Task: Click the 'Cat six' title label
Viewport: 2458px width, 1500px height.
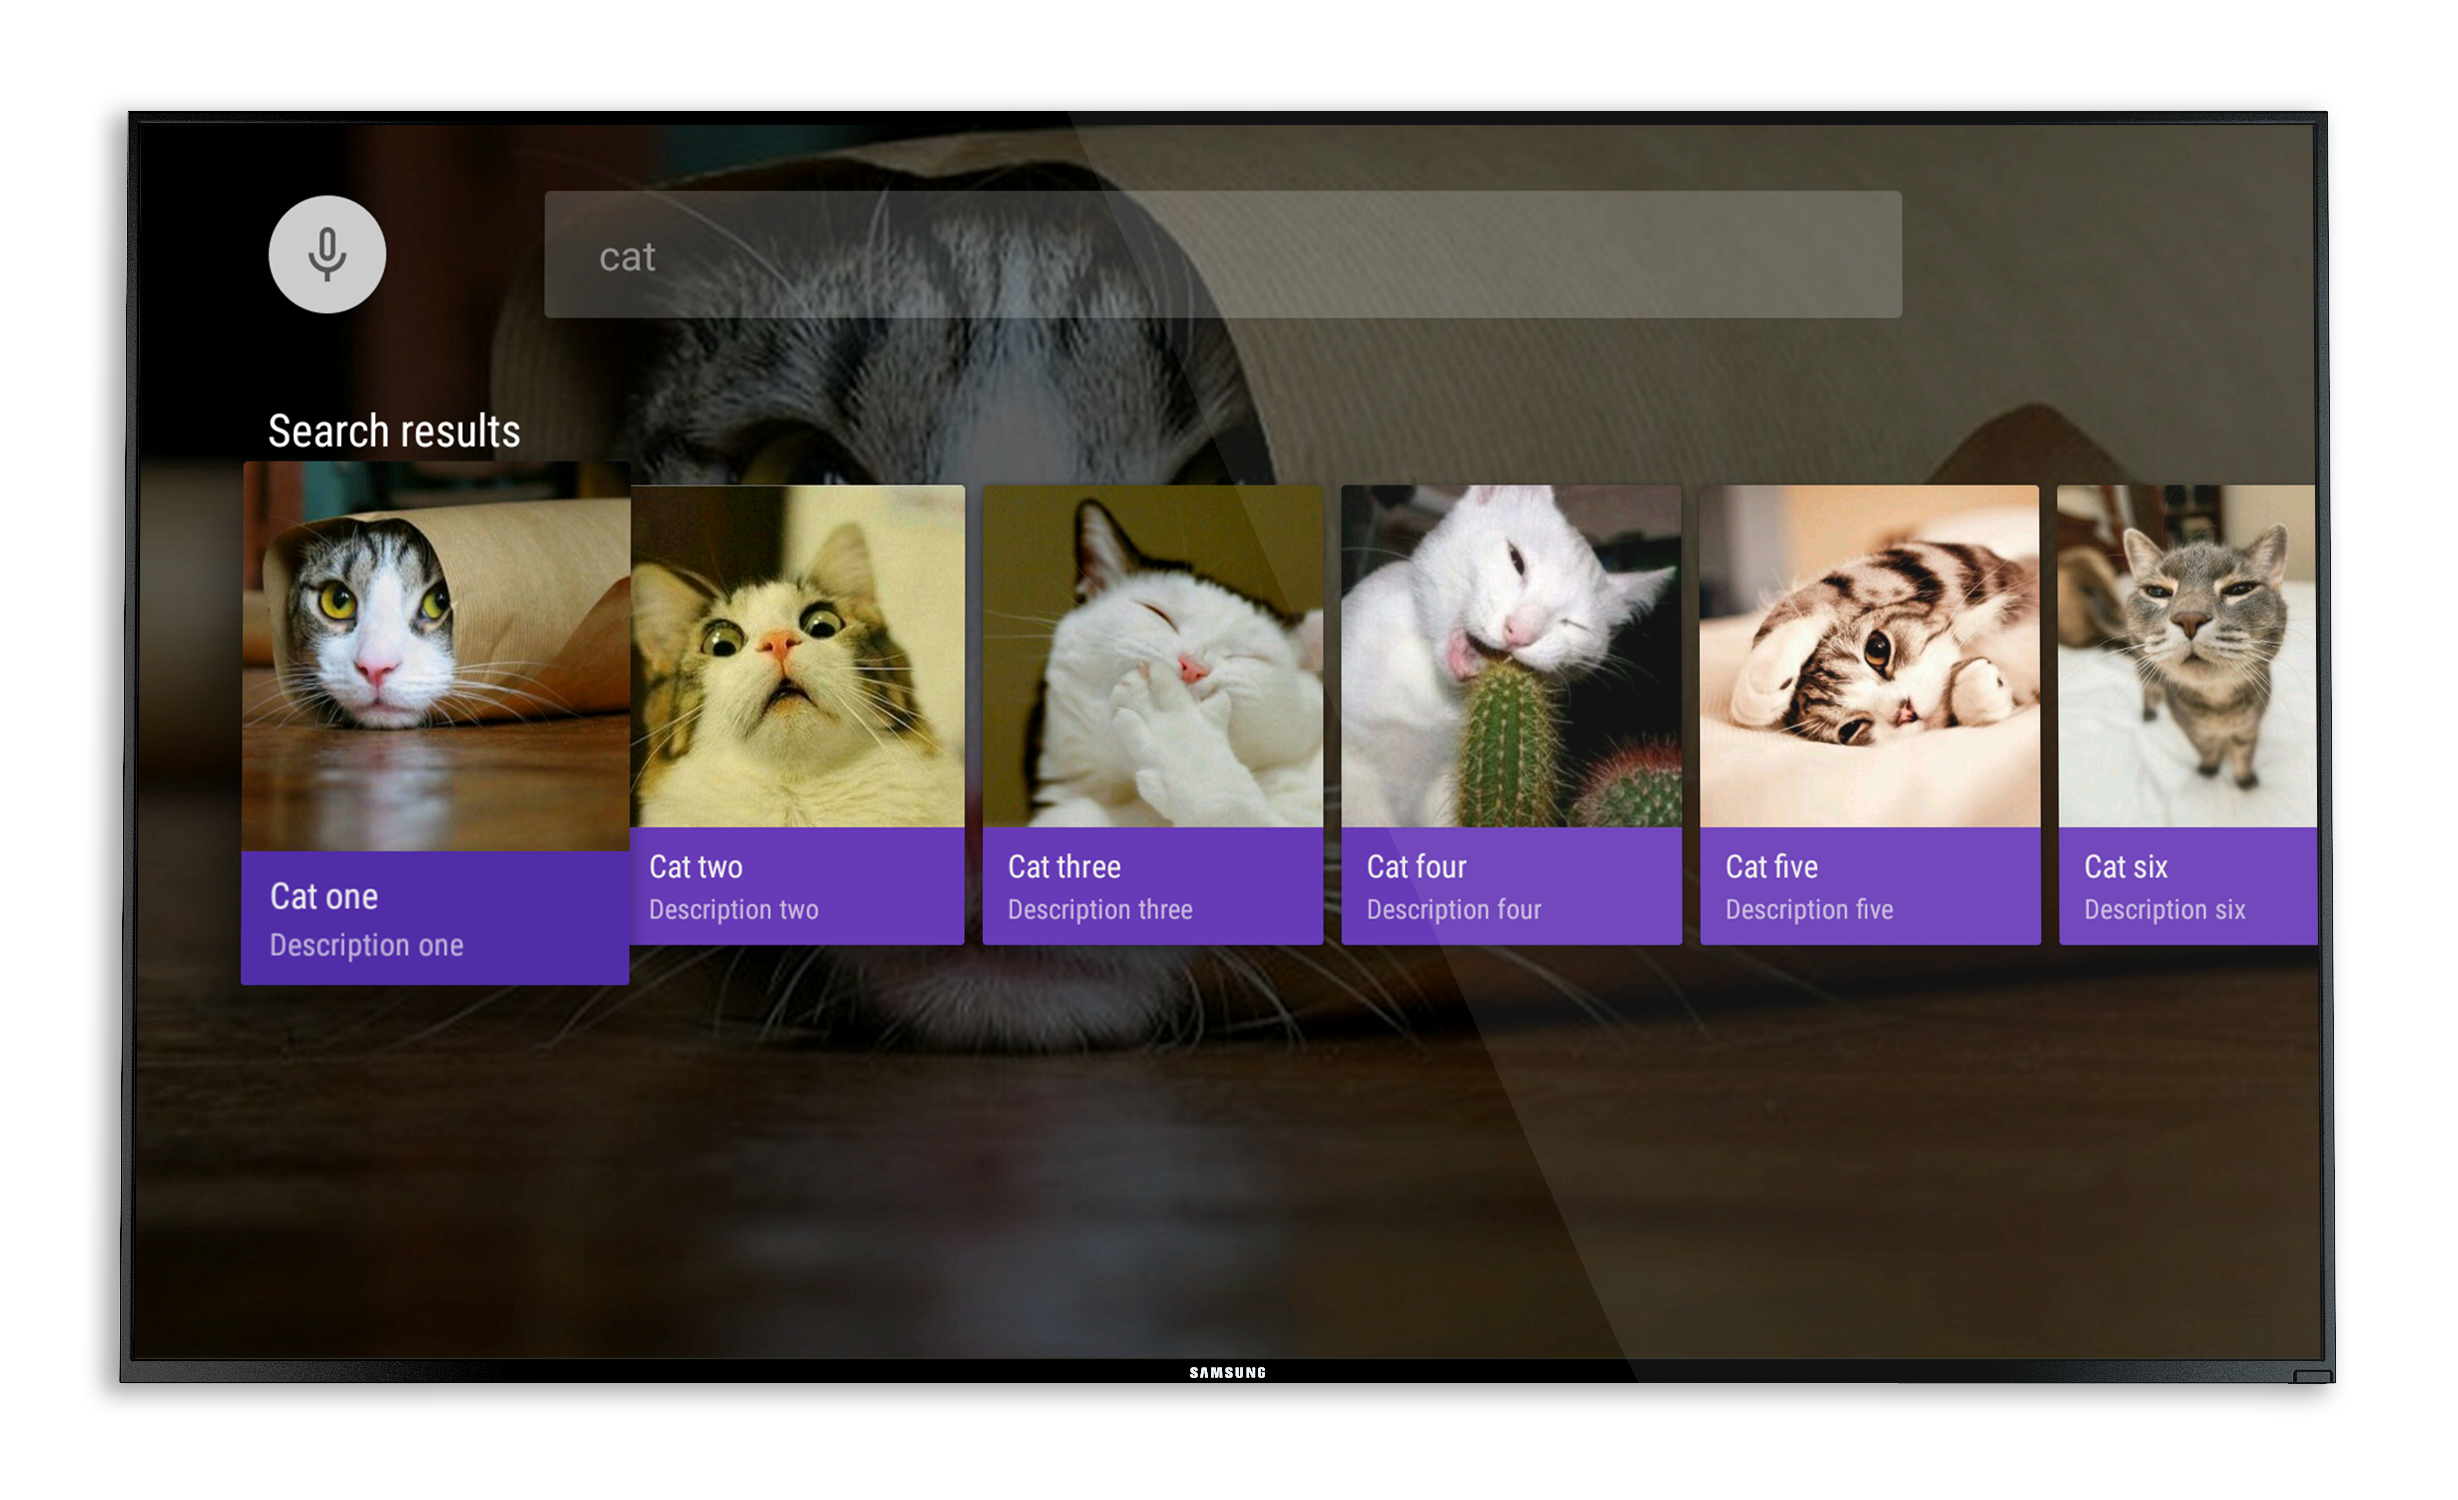Action: [x=2125, y=867]
